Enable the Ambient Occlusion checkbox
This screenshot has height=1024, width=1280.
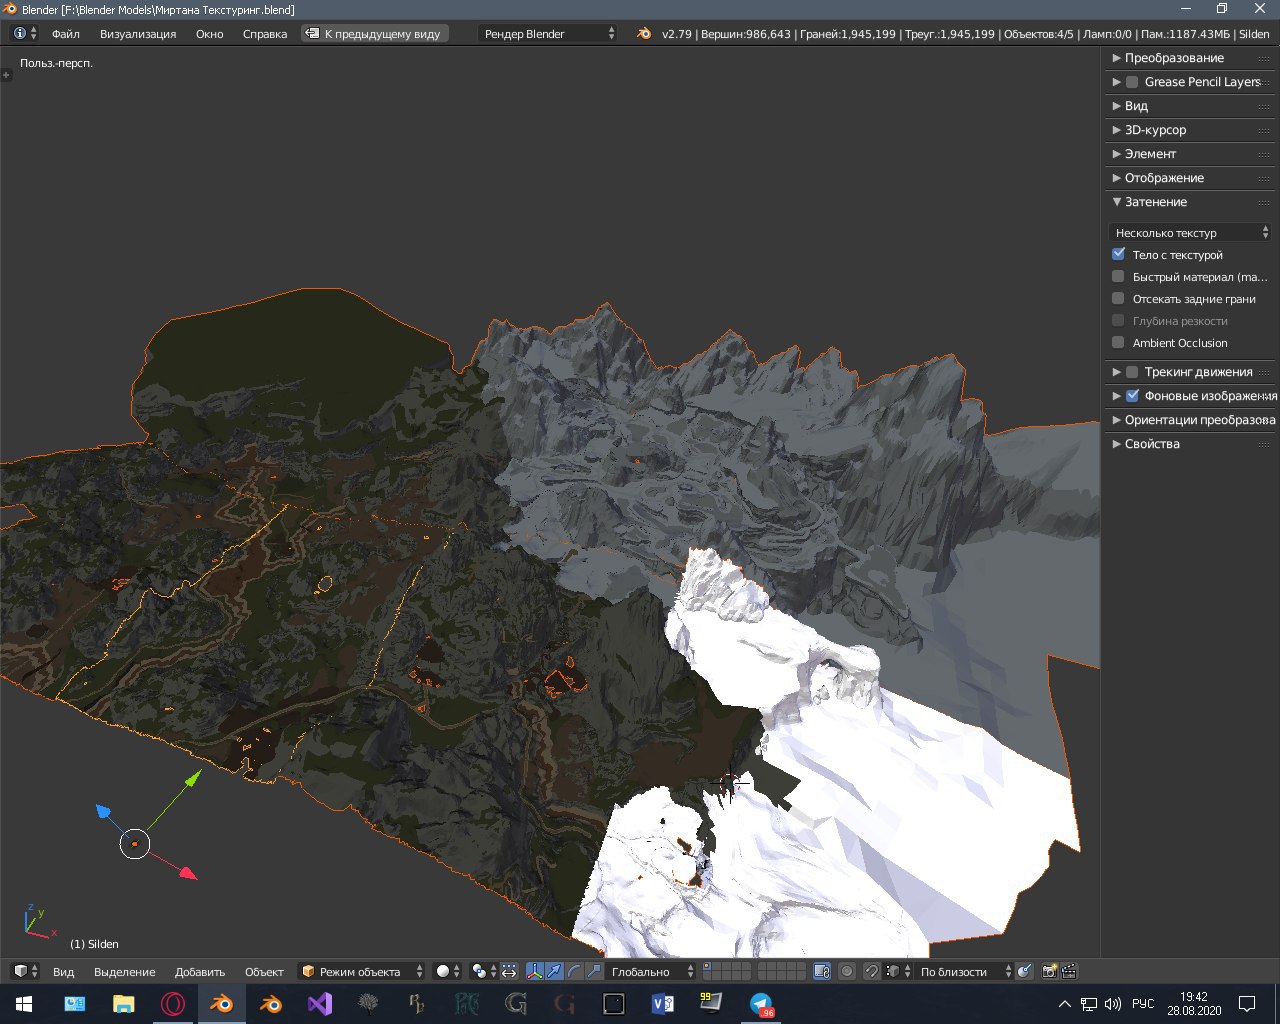coord(1118,342)
